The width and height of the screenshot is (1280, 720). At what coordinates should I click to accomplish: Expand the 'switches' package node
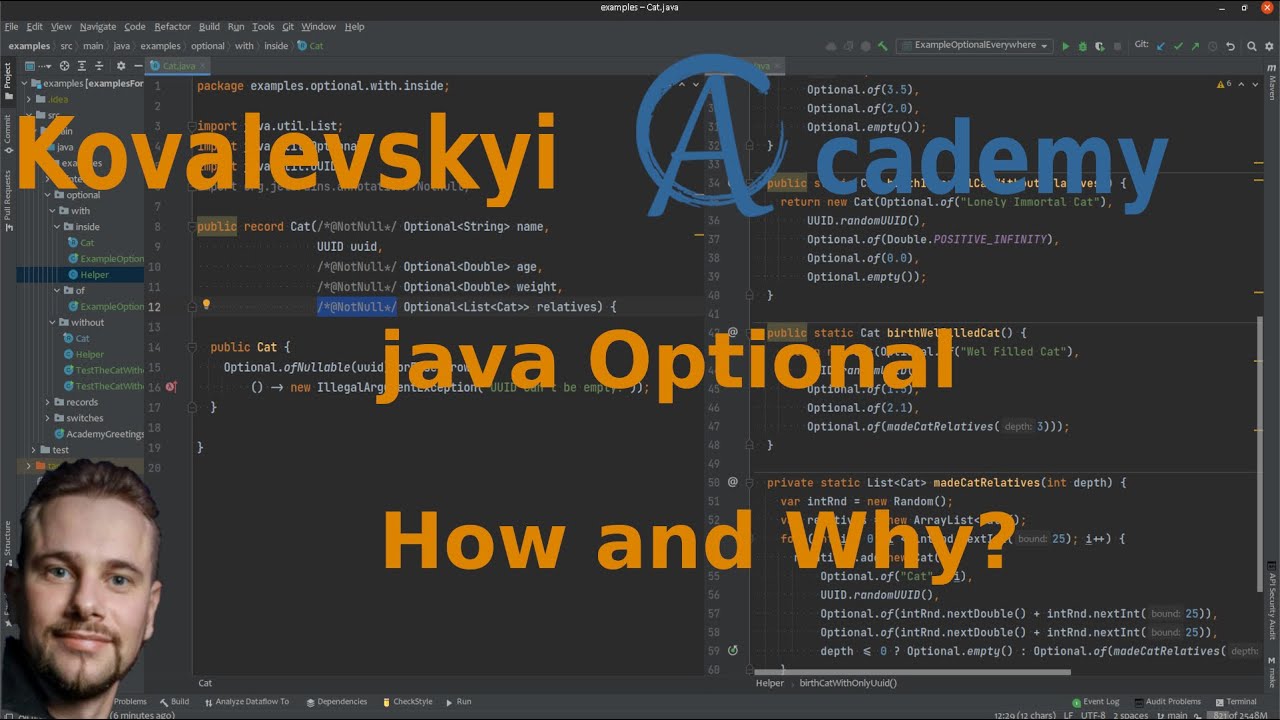[47, 419]
